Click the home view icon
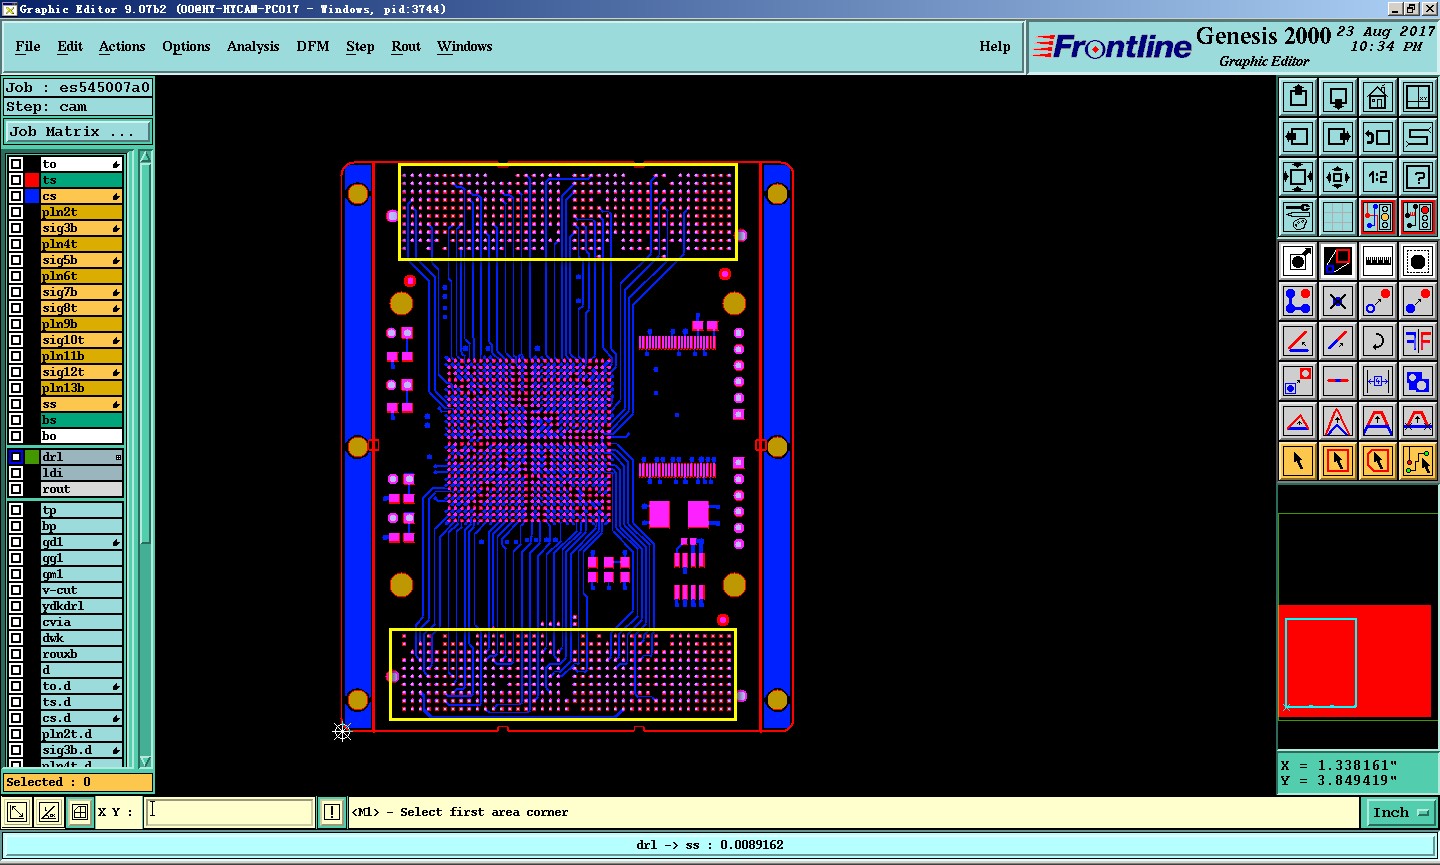 pos(1378,97)
